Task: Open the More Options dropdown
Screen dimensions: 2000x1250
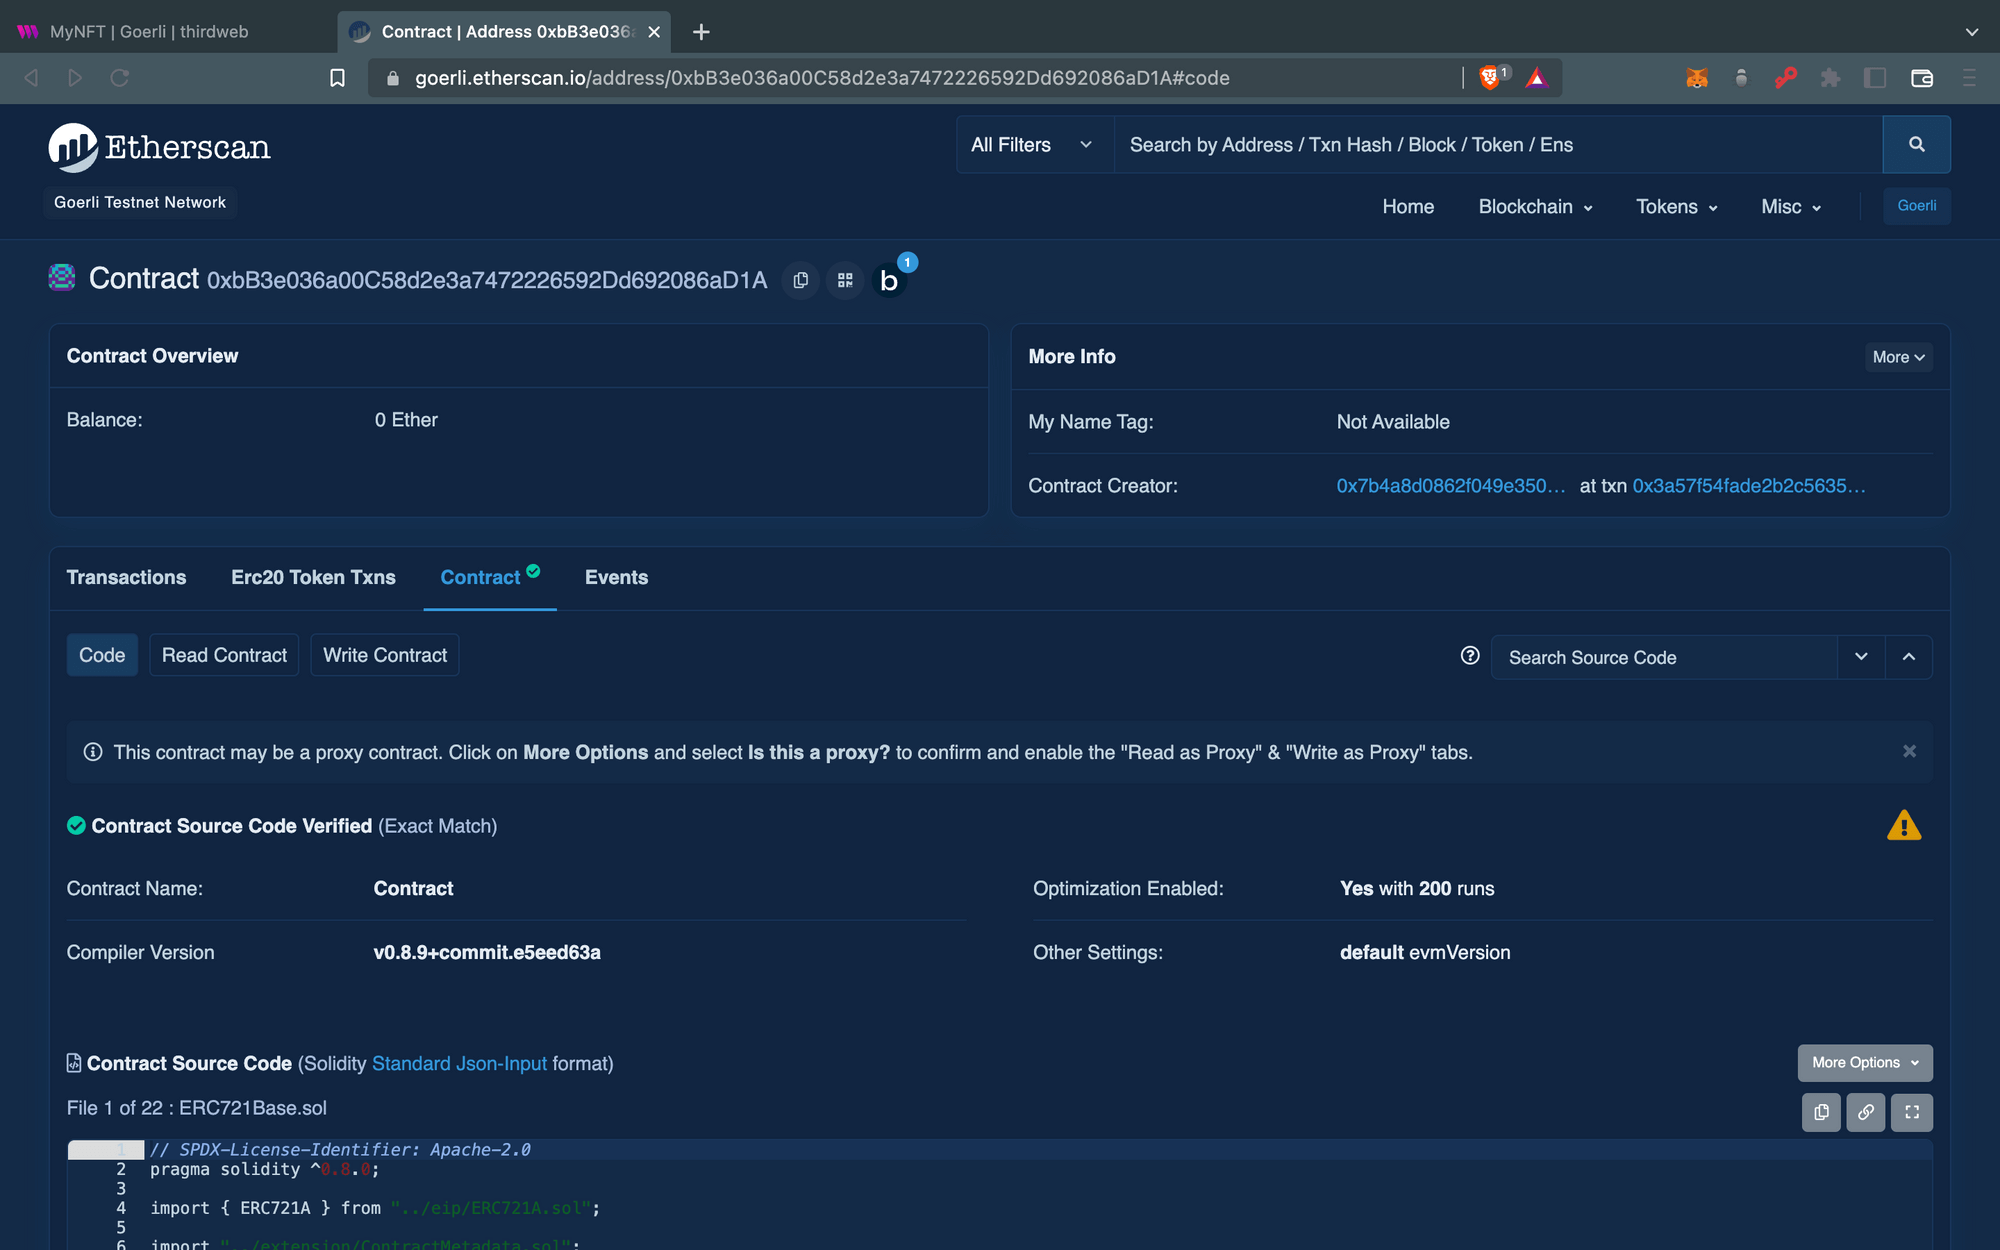Action: pyautogui.click(x=1863, y=1062)
